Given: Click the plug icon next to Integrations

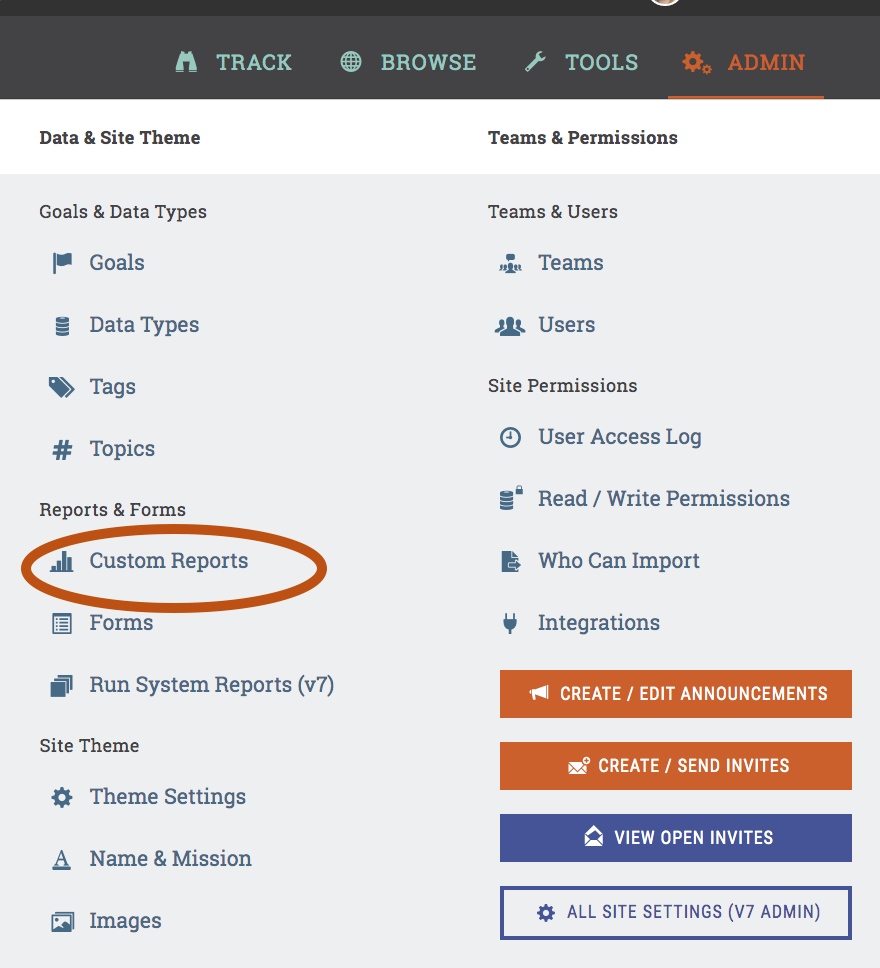Looking at the screenshot, I should coord(510,623).
